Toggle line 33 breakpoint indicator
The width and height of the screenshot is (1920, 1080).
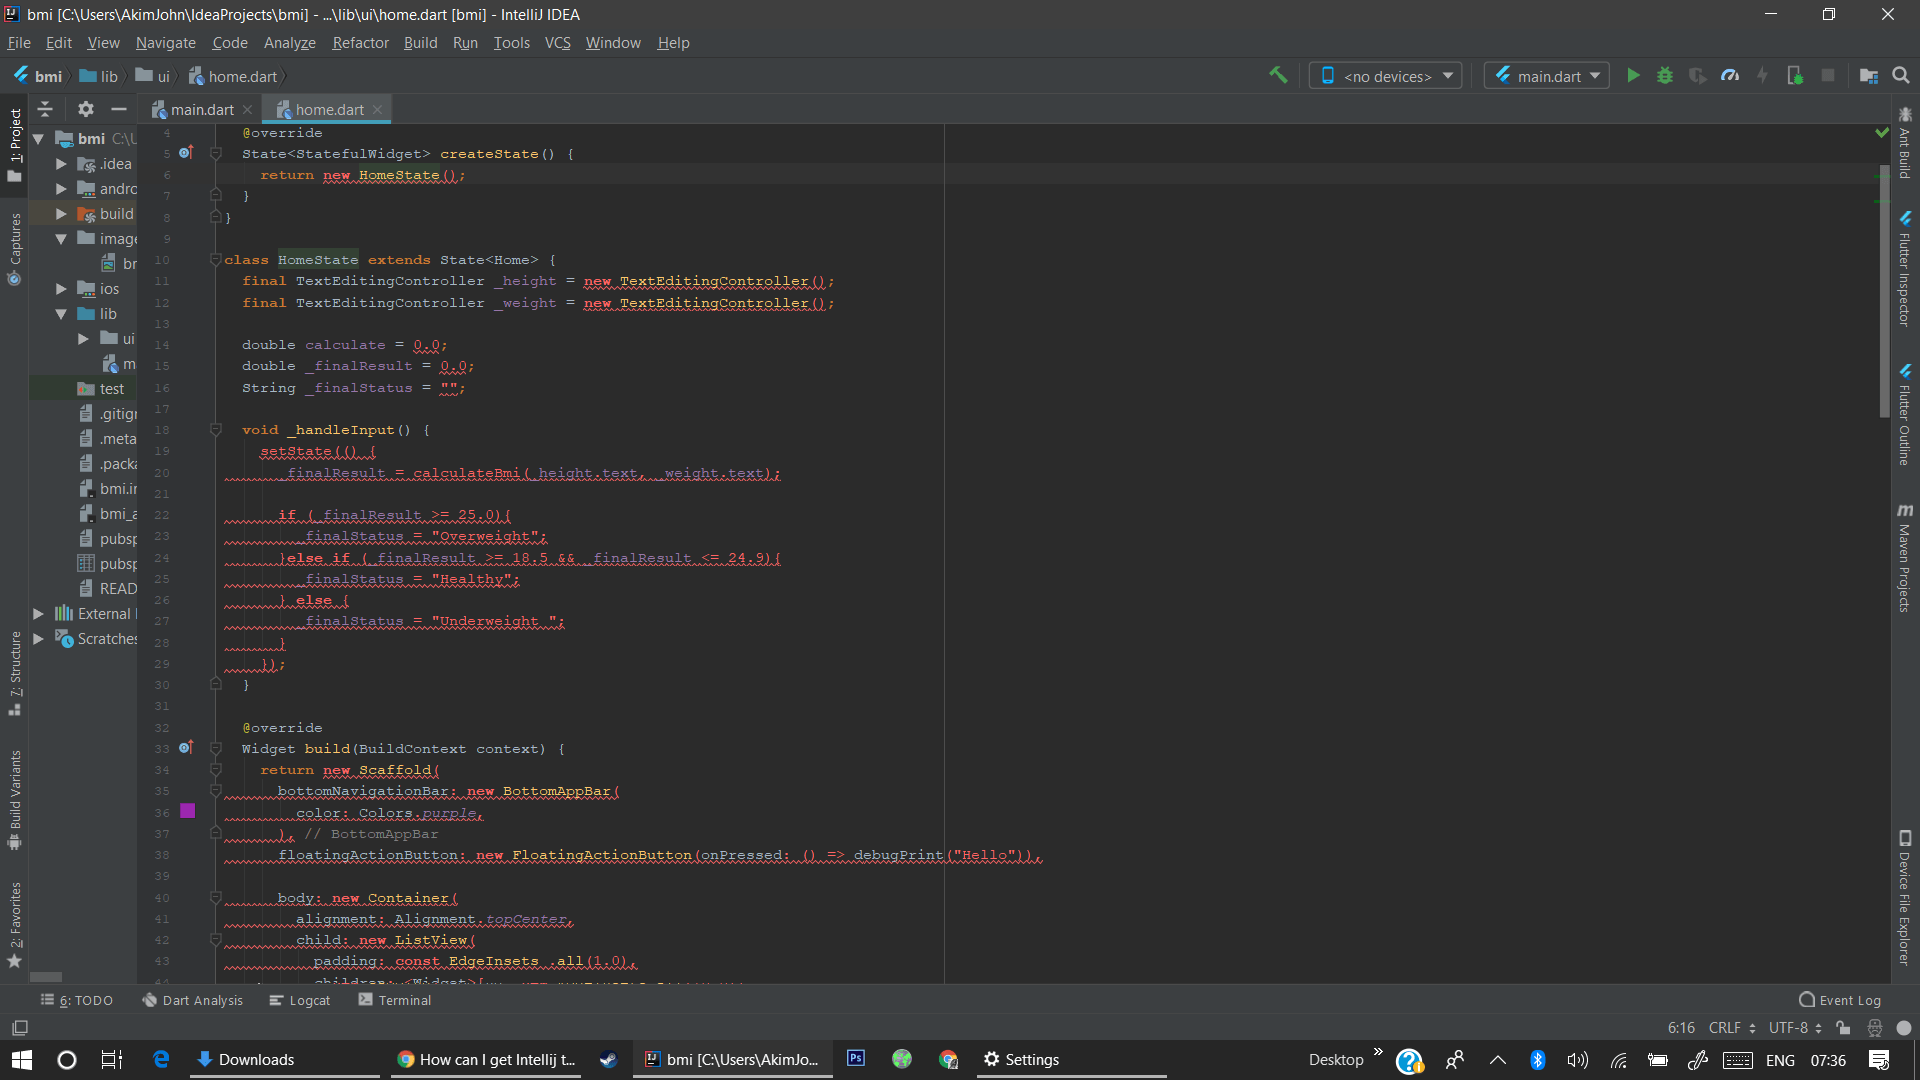click(x=186, y=748)
